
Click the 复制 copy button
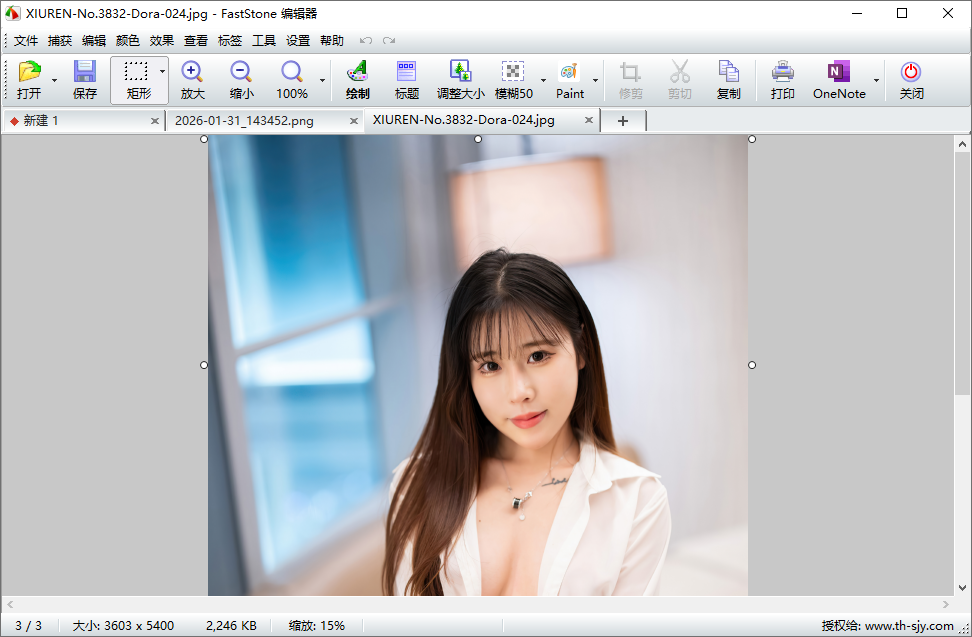click(x=729, y=80)
